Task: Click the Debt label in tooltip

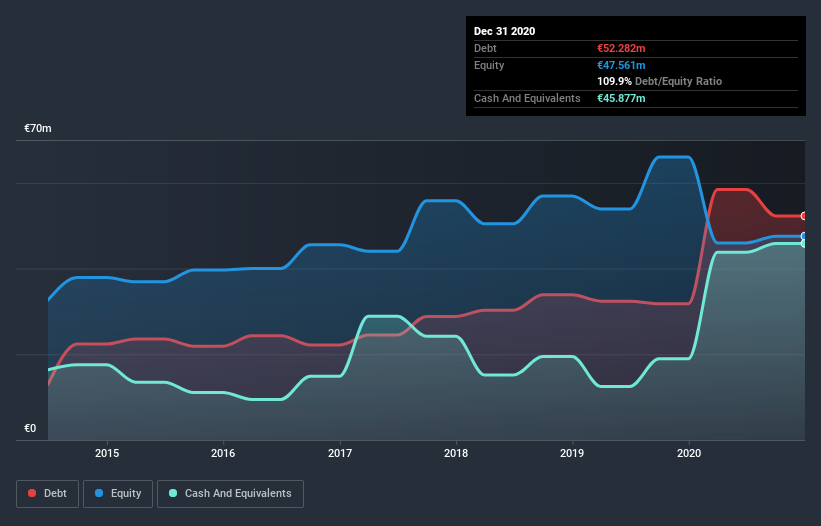Action: [x=485, y=48]
